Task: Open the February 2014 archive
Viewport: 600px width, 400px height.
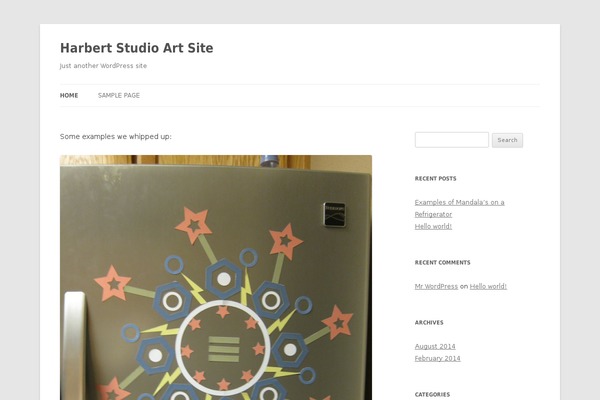Action: point(437,358)
